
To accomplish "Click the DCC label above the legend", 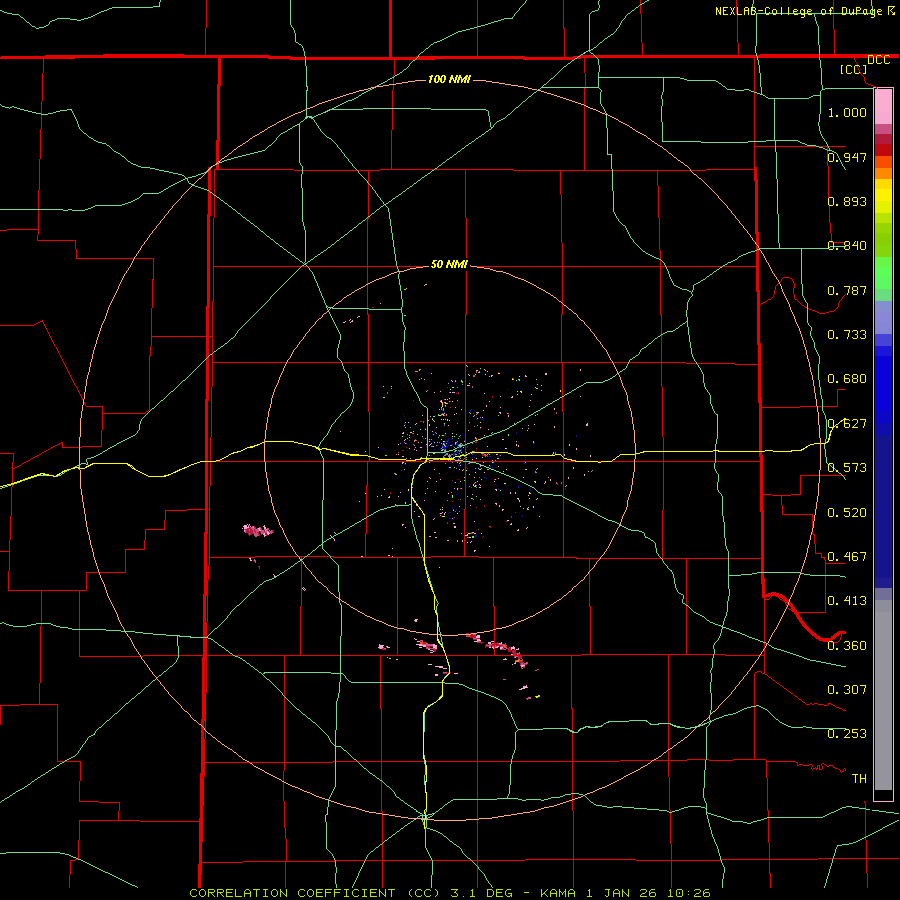I will pos(878,60).
